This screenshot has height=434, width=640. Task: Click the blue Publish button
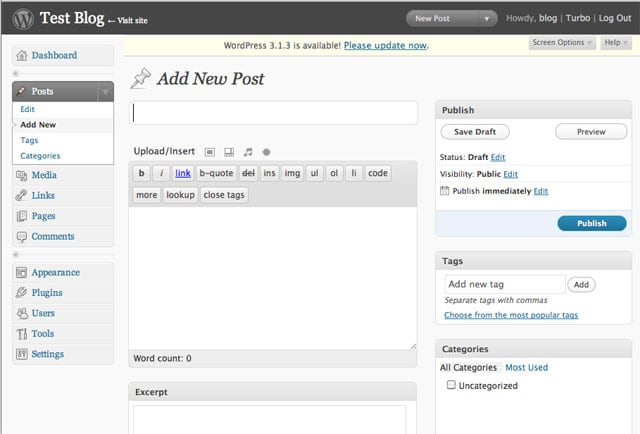(x=591, y=223)
